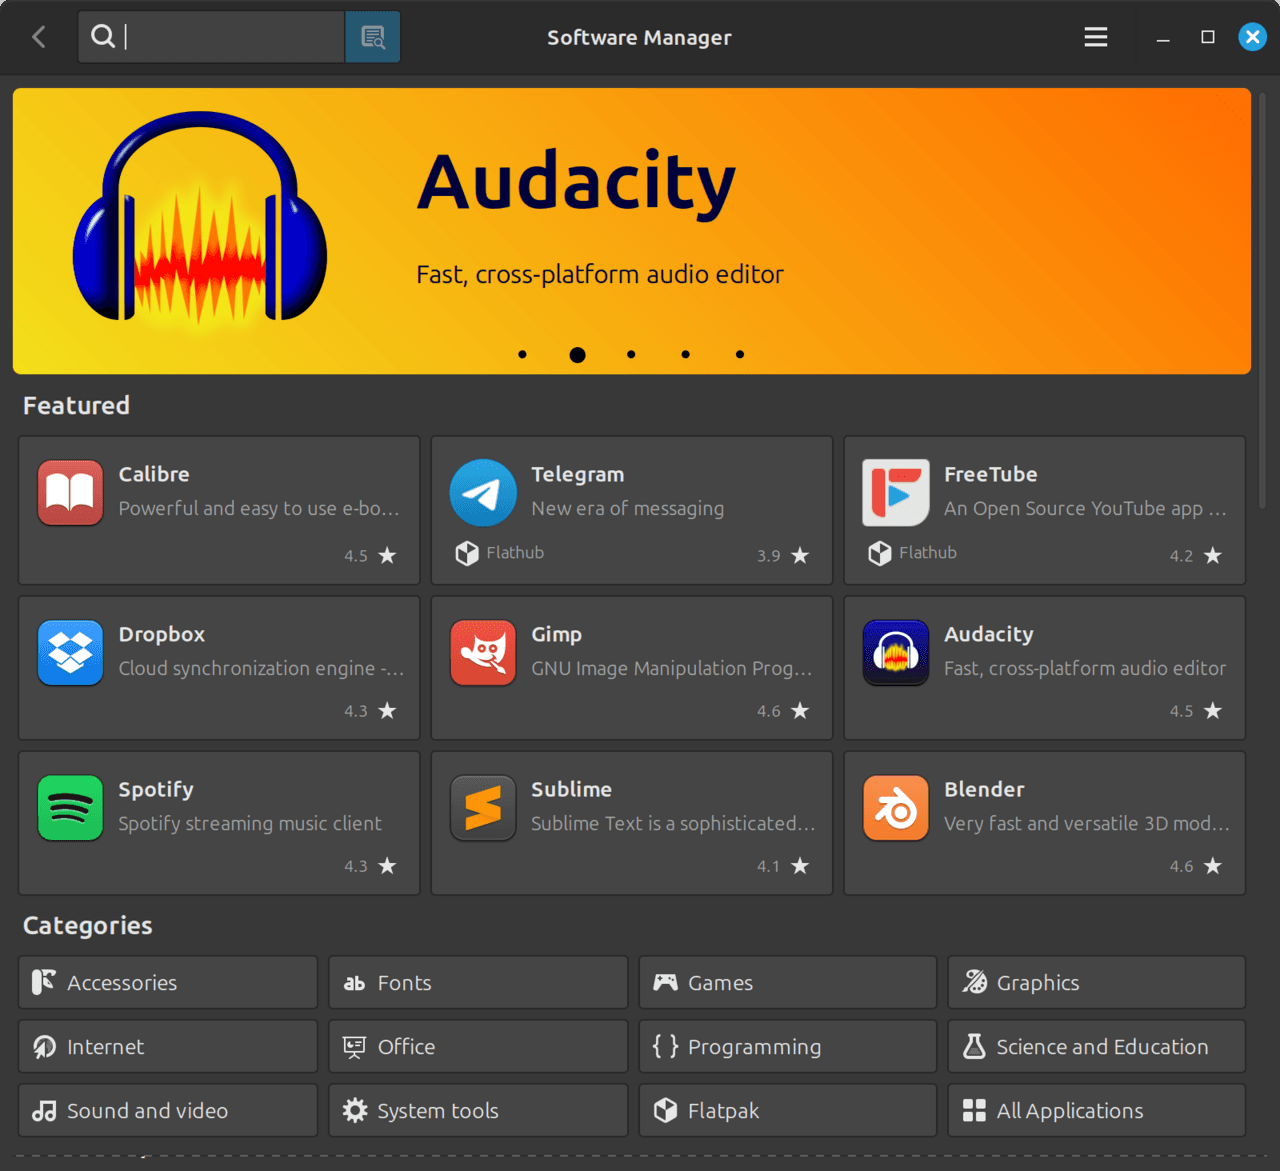Select the first banner slide dot
This screenshot has height=1171, width=1280.
click(523, 354)
